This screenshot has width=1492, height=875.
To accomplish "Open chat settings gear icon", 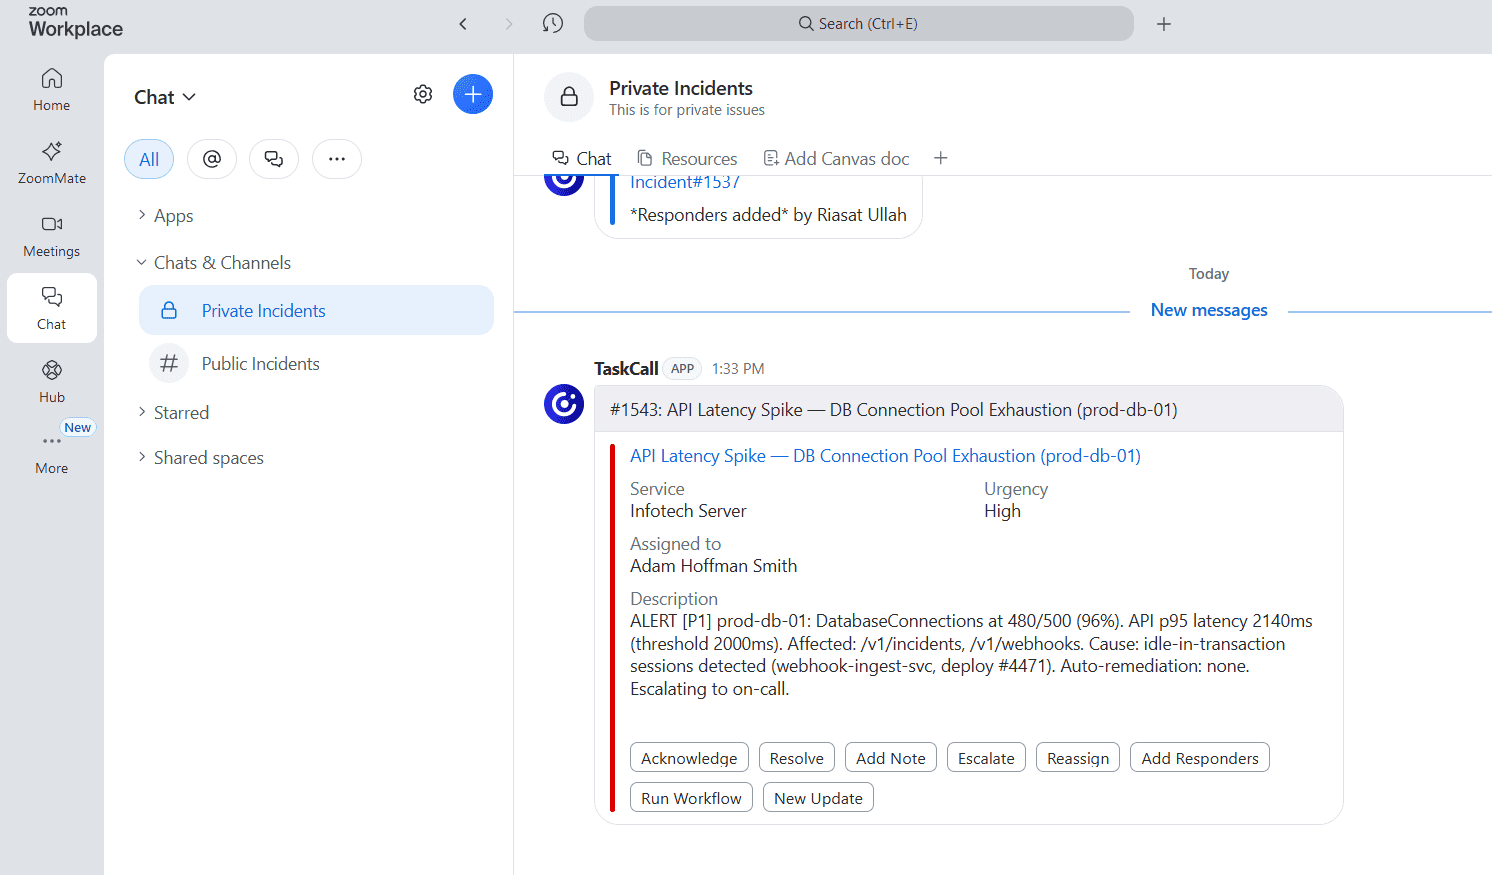I will point(423,94).
